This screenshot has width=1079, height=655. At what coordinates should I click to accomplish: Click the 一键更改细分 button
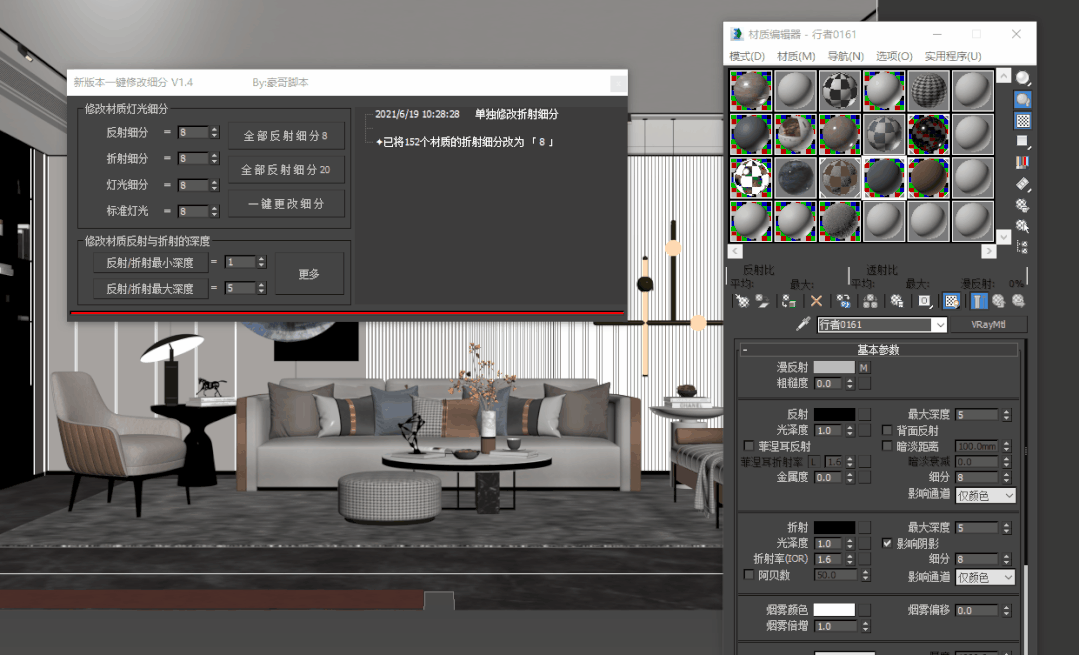(x=286, y=204)
